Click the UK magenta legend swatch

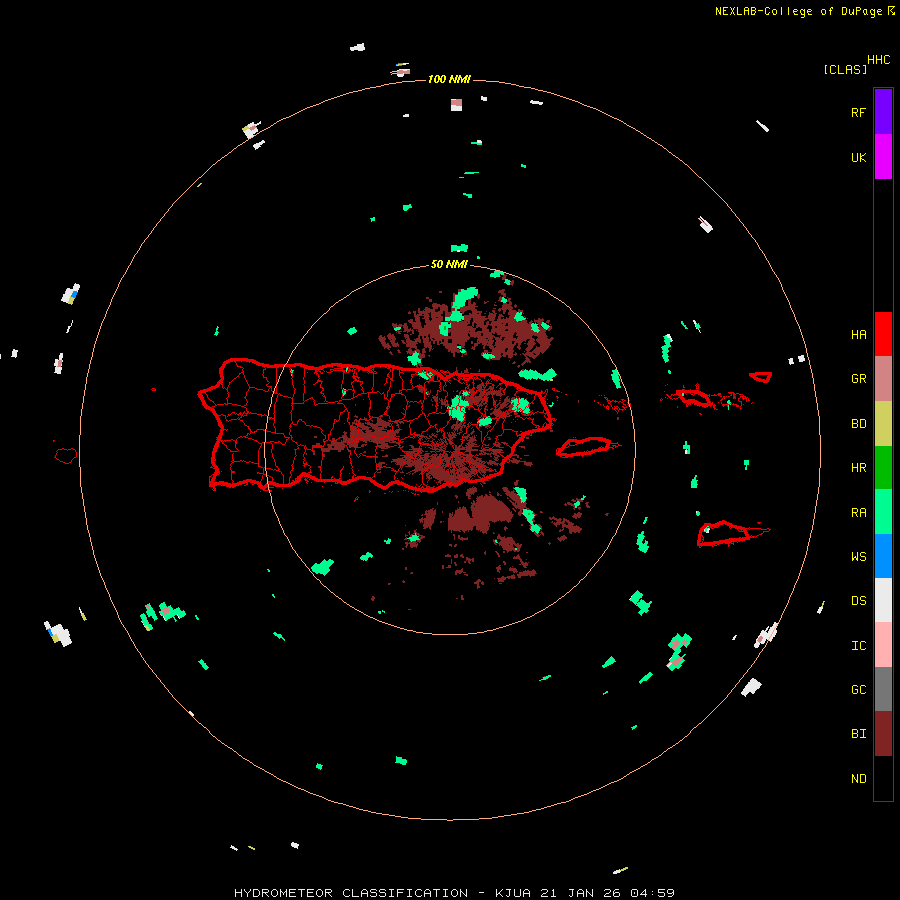coord(883,157)
